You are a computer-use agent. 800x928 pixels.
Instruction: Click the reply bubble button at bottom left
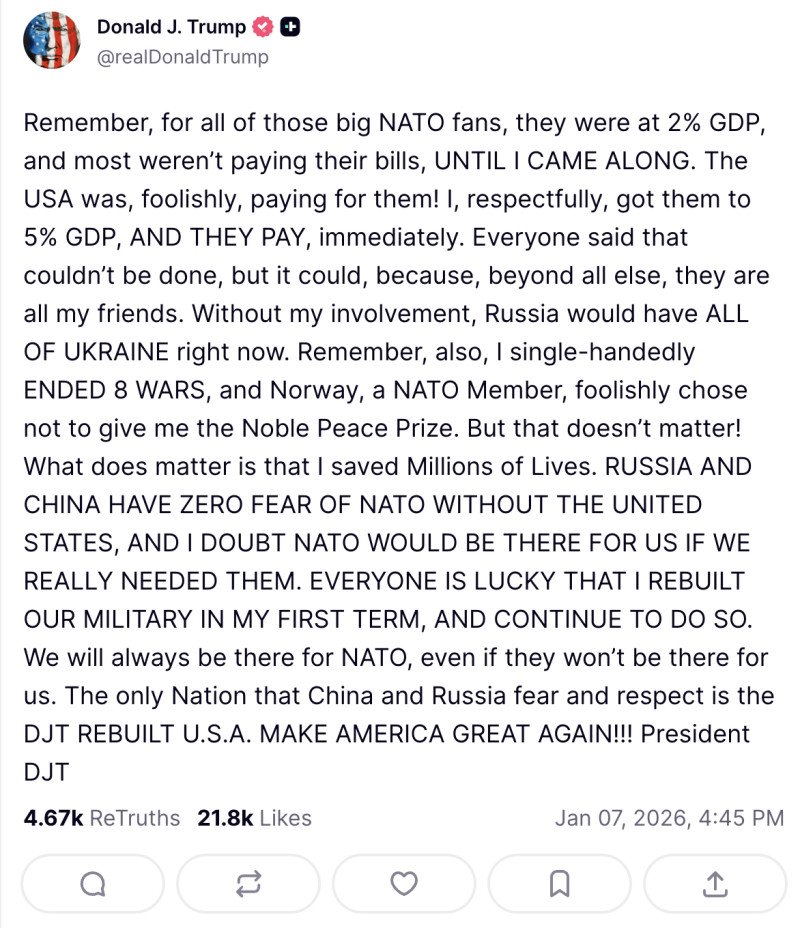click(93, 883)
